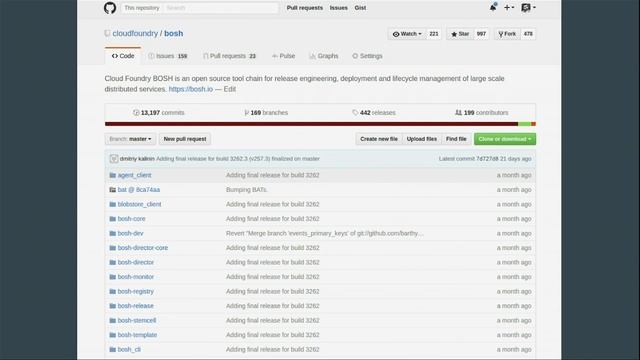Click the 478 forks count

click(528, 34)
